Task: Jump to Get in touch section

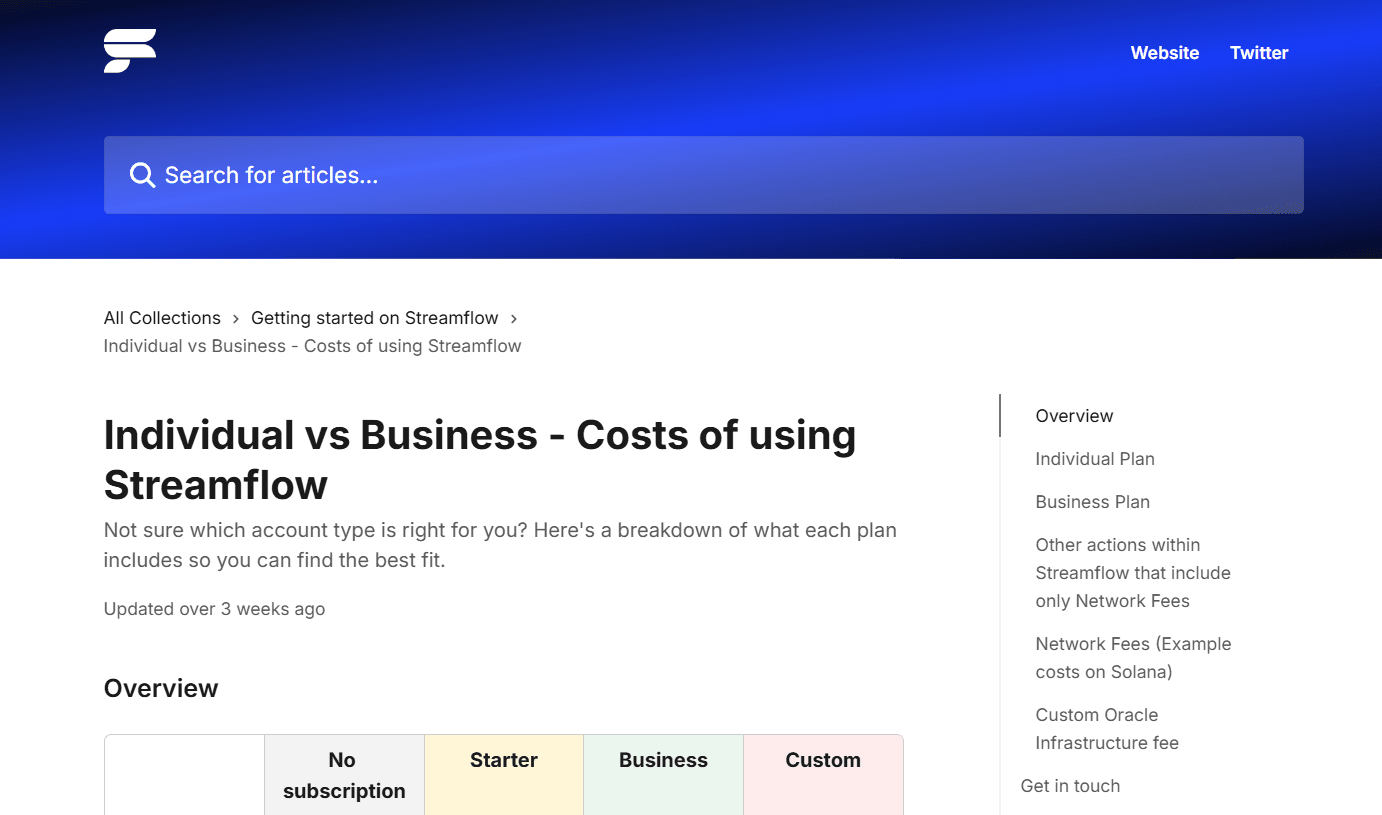Action: click(x=1070, y=786)
